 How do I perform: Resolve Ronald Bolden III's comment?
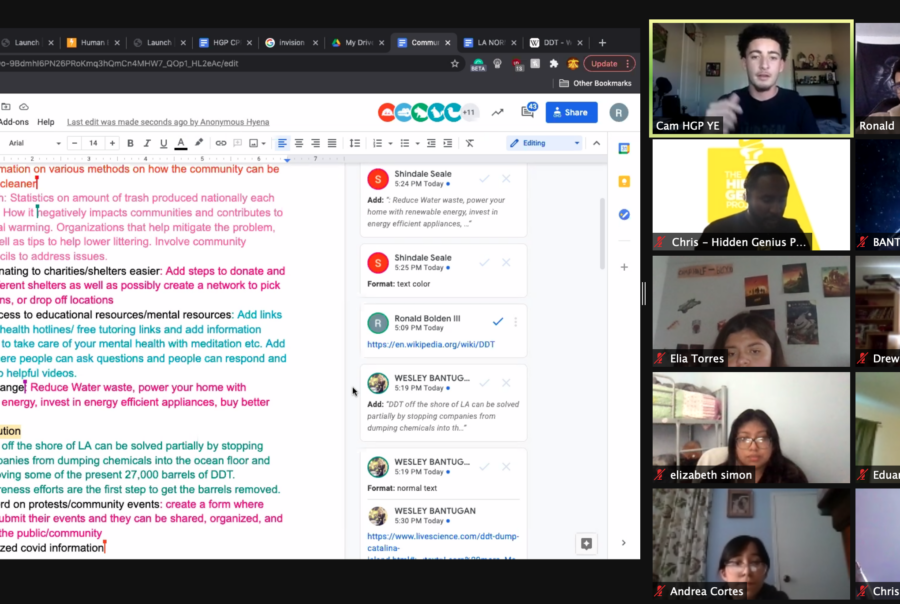[x=498, y=321]
